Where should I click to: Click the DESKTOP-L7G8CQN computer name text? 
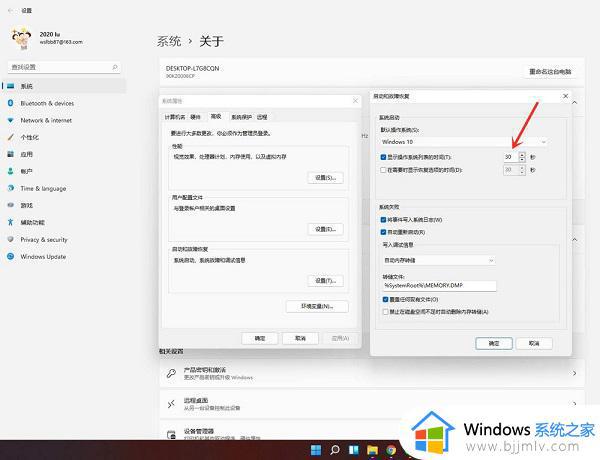pyautogui.click(x=192, y=68)
